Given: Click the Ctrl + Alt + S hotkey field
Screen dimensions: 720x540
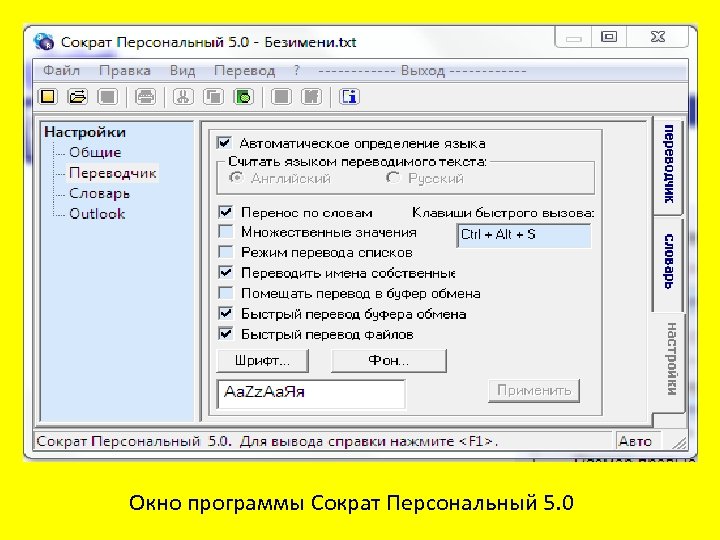Looking at the screenshot, I should [x=523, y=235].
